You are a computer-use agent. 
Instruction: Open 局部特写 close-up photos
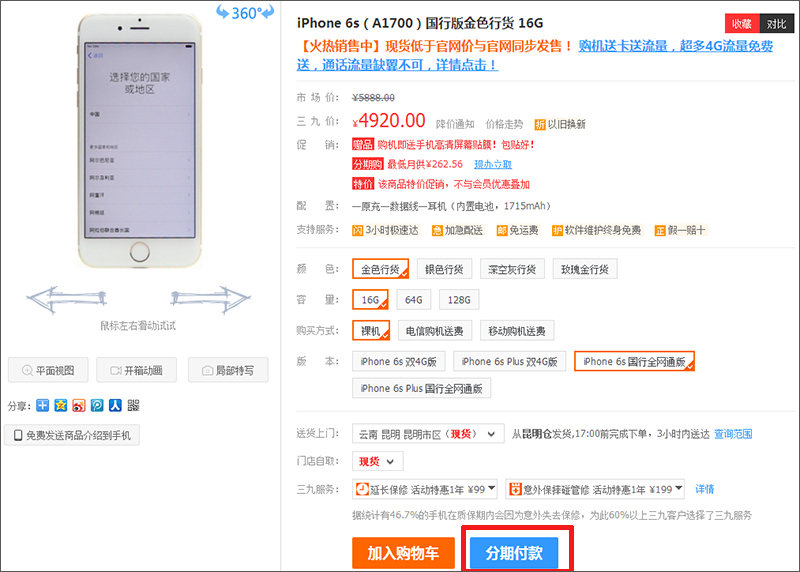click(x=228, y=370)
